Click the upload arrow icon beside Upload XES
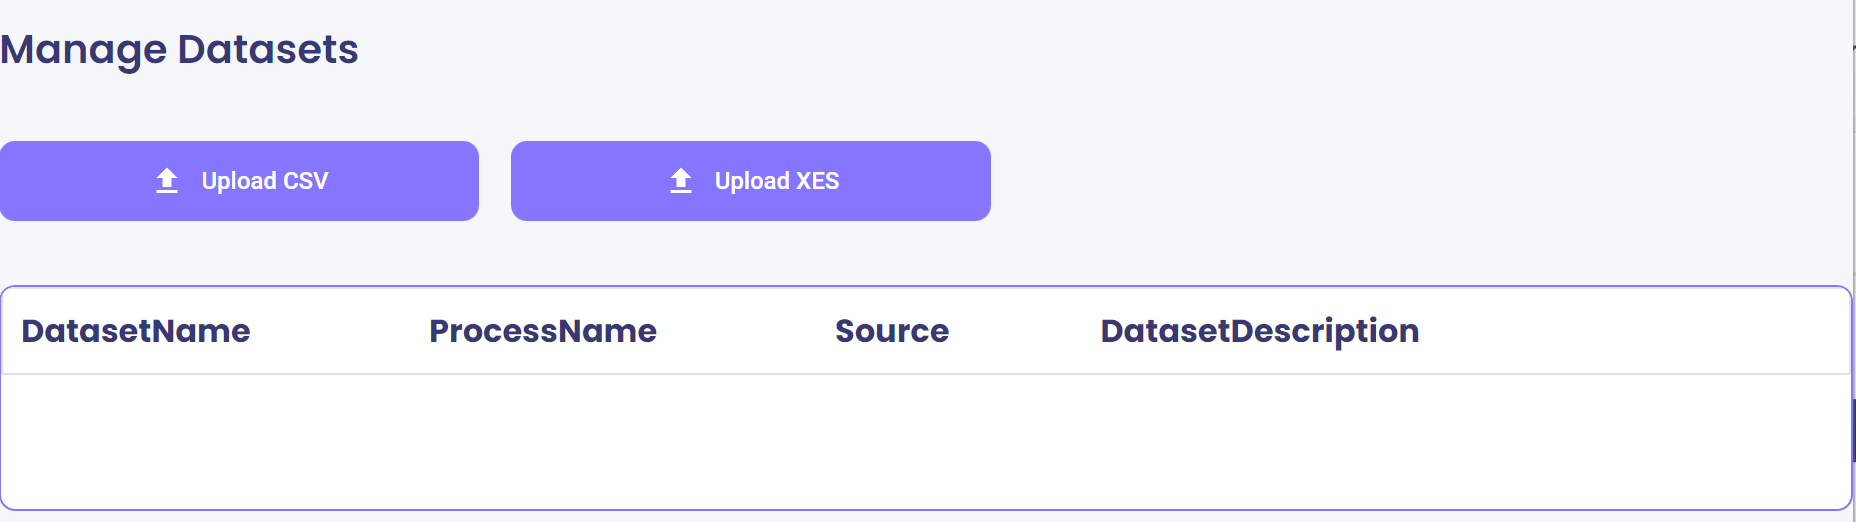The height and width of the screenshot is (522, 1856). click(x=681, y=181)
